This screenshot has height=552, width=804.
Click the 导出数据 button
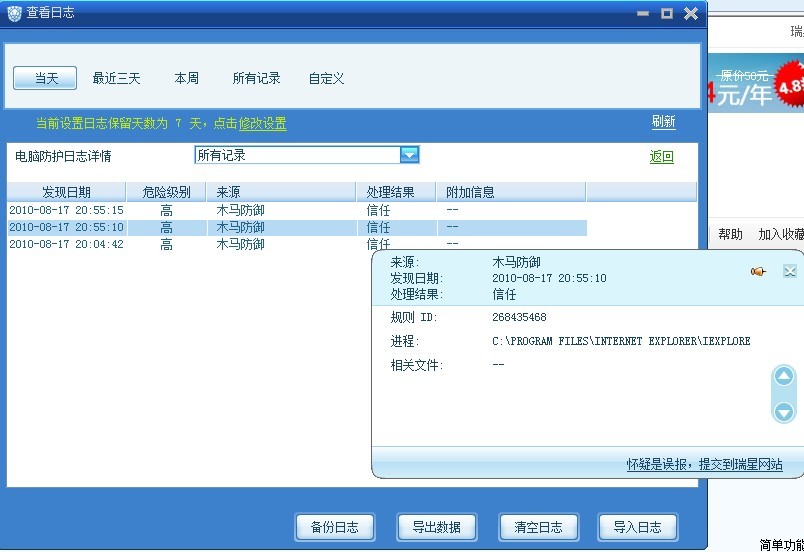437,527
